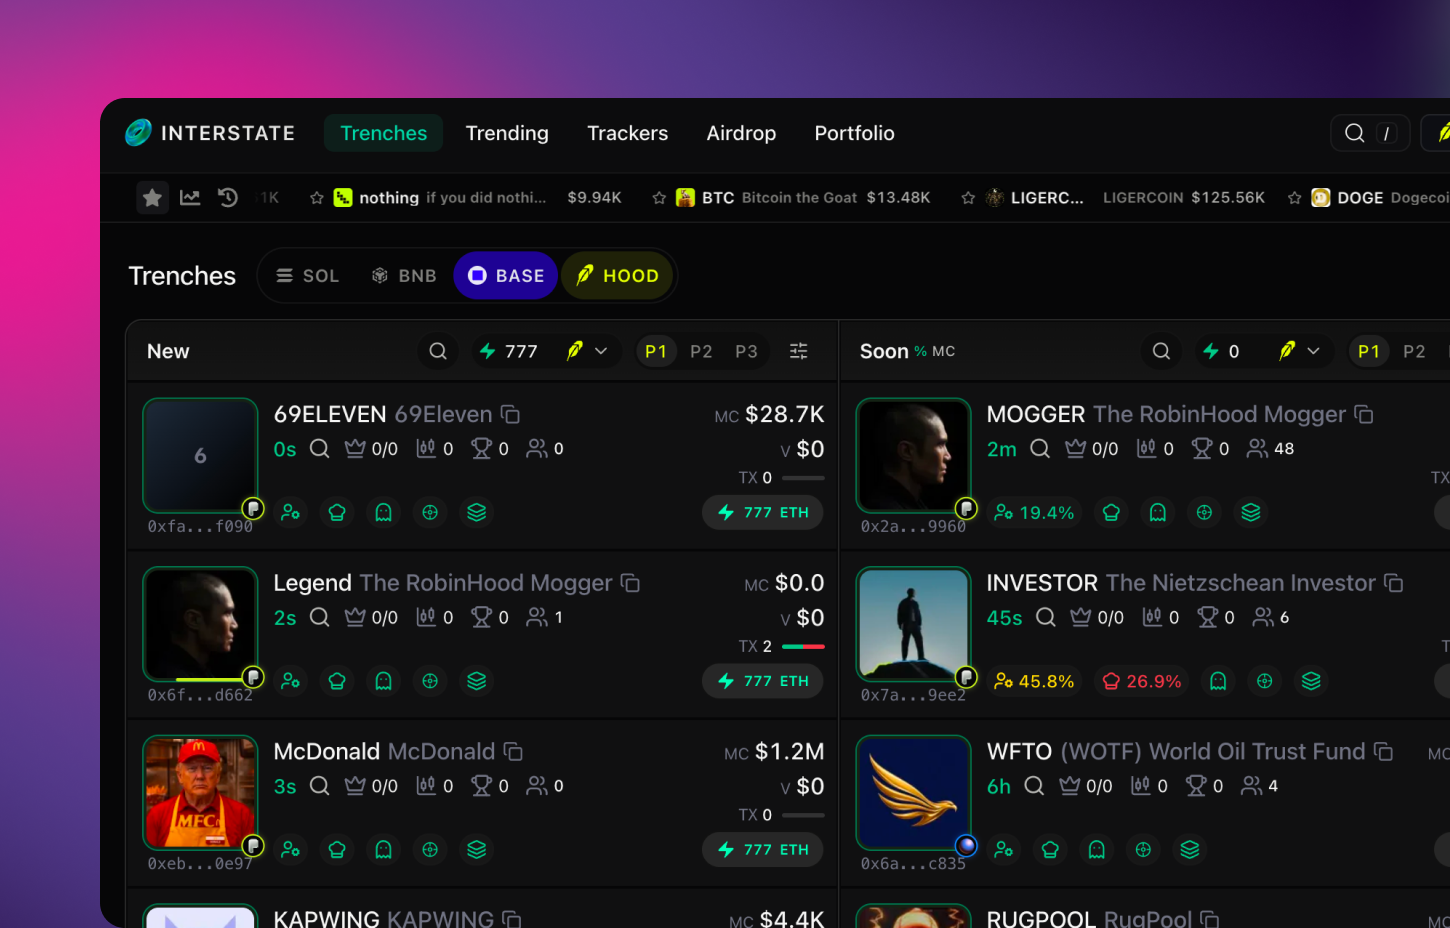Open the favorites star in ticker bar
This screenshot has height=928, width=1450.
pos(152,198)
